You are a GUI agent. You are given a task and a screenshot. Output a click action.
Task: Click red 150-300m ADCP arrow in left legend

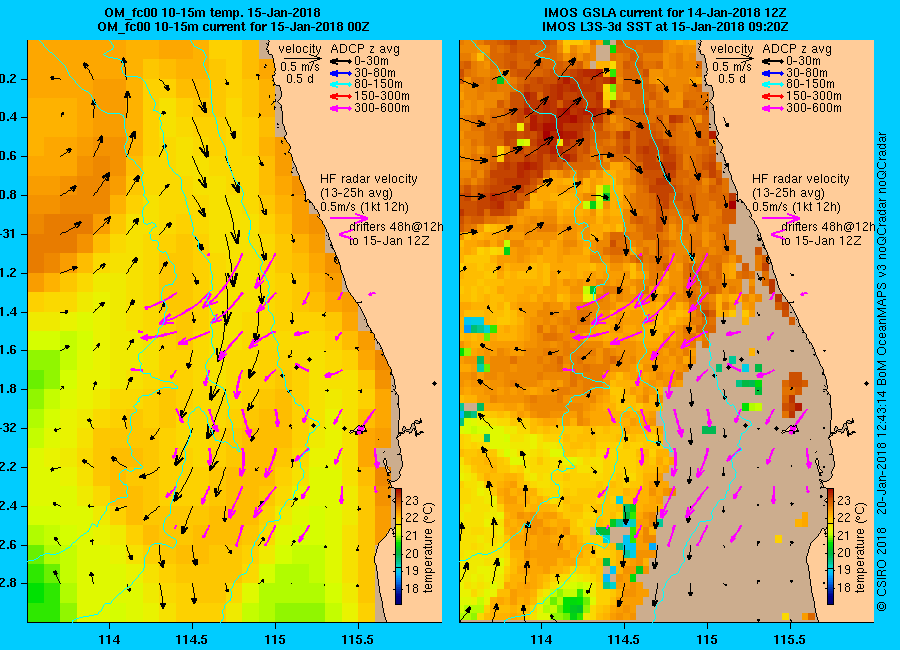tap(340, 96)
